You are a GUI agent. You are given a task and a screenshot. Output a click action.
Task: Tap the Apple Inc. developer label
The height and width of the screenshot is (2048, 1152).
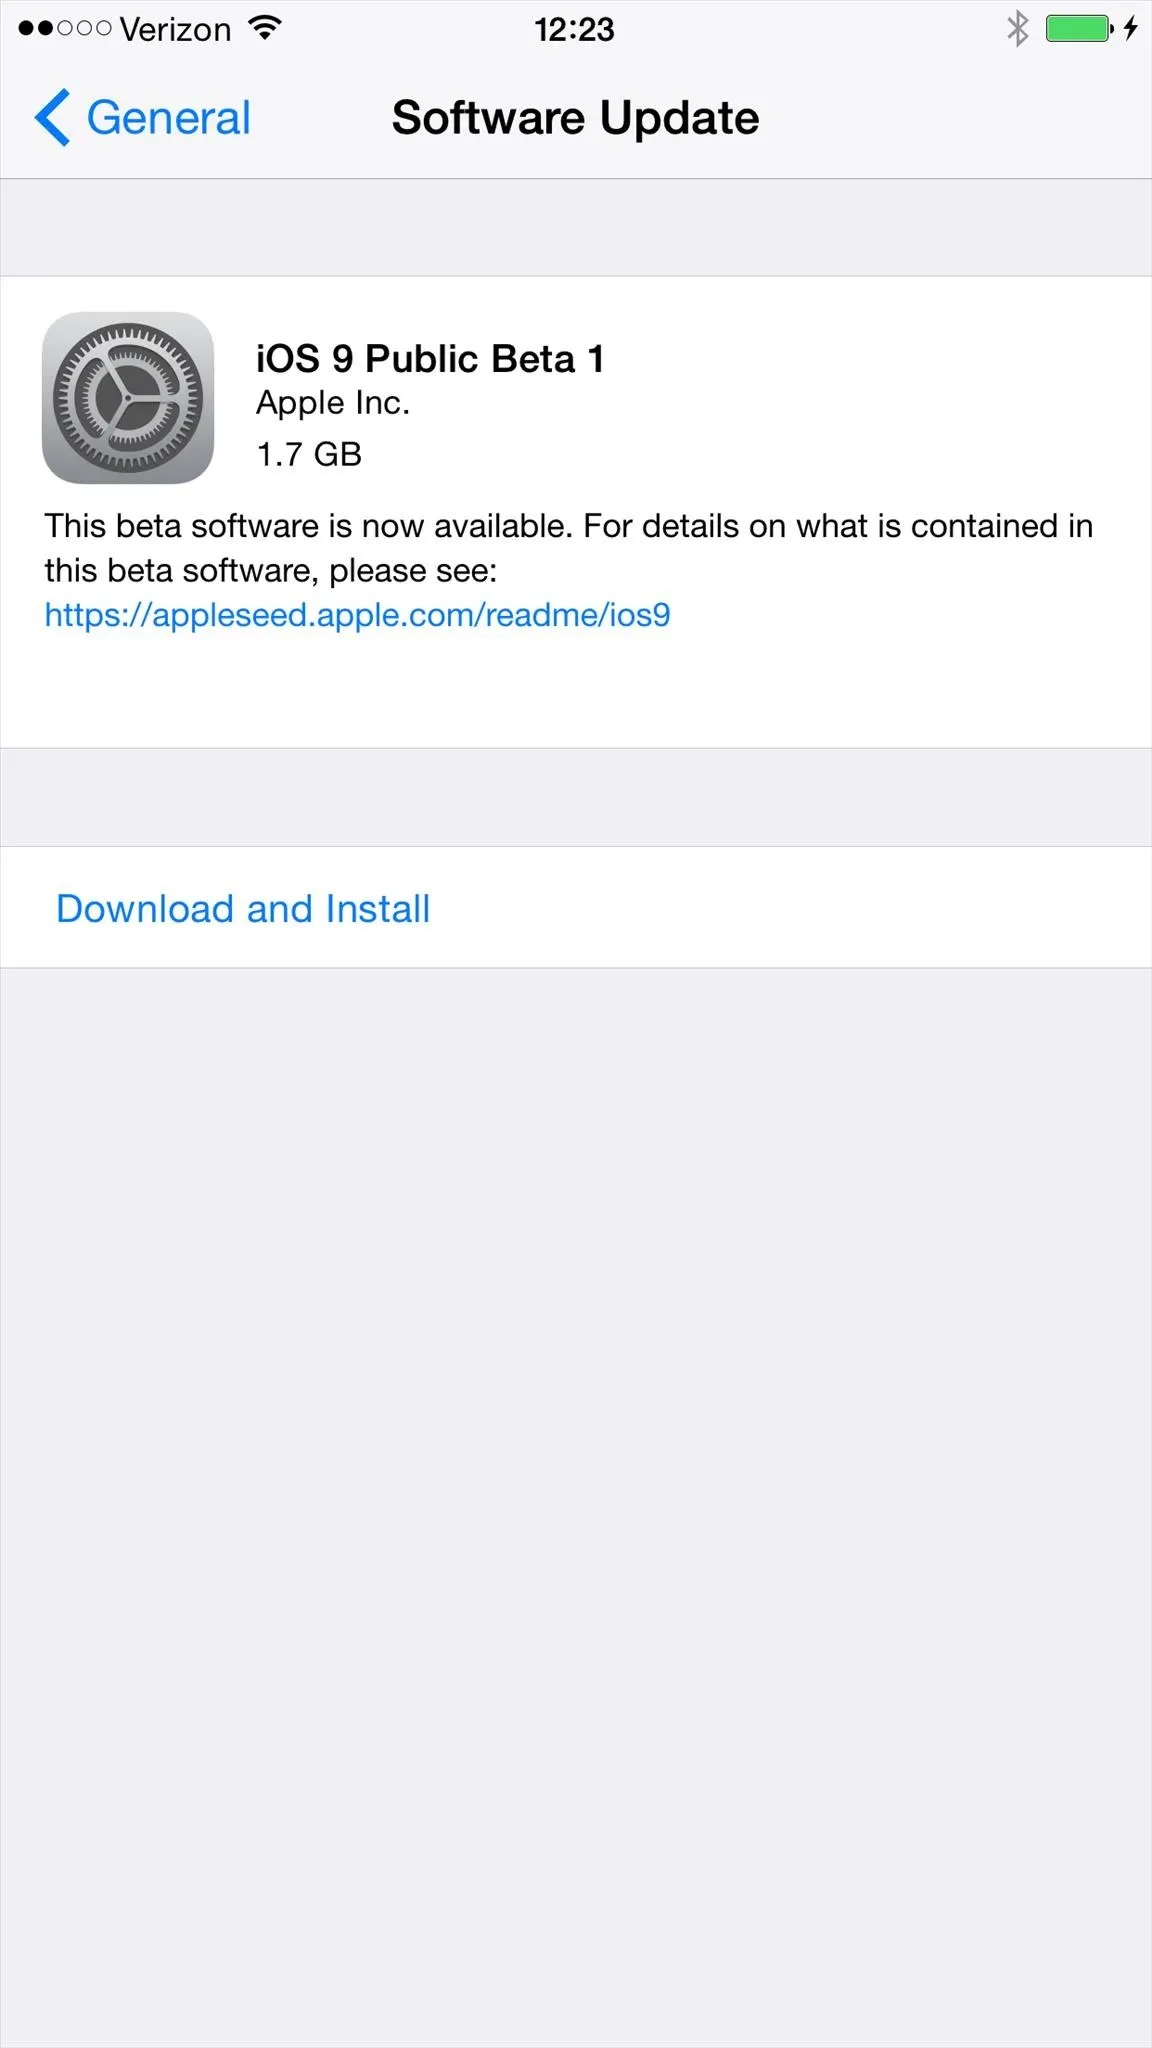point(333,403)
